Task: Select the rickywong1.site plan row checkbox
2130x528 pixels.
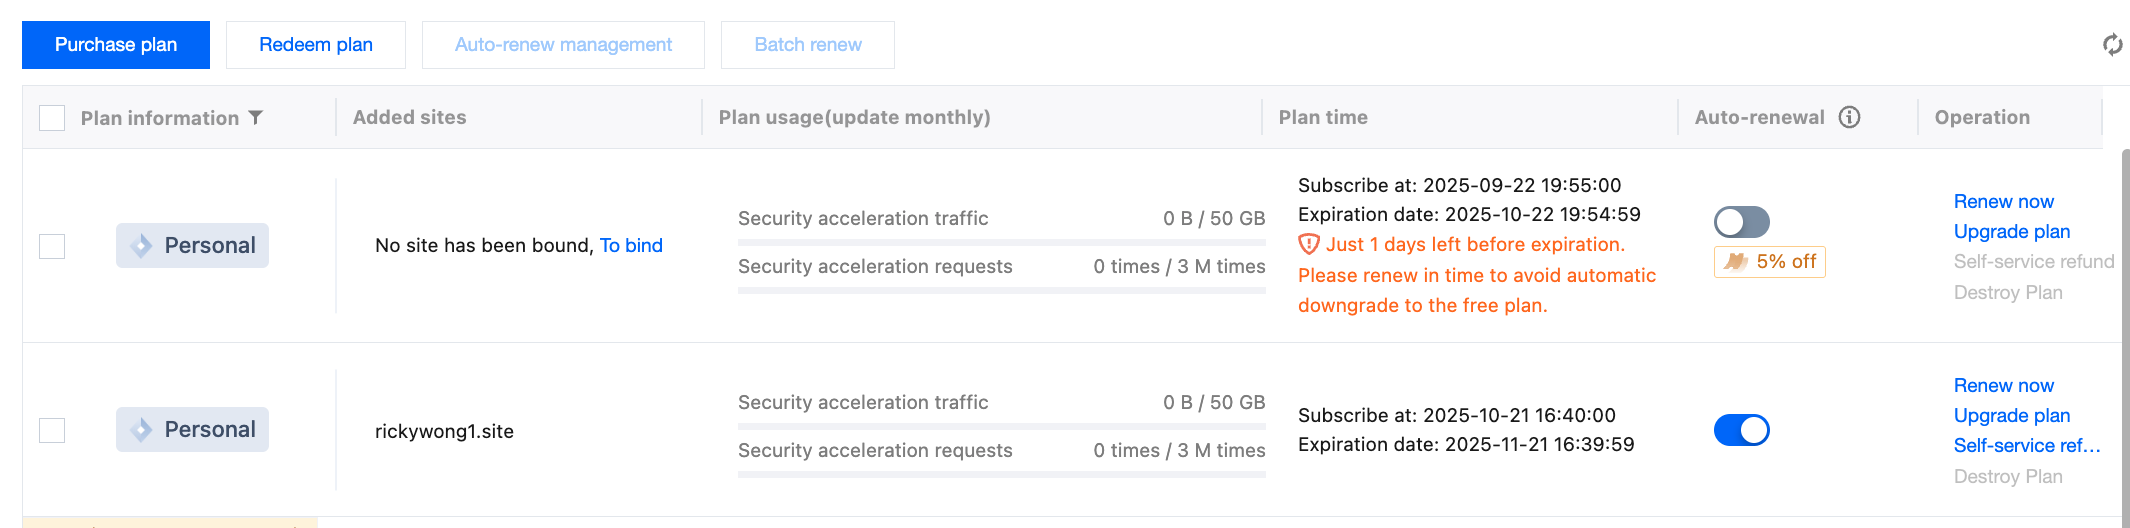Action: [x=52, y=430]
